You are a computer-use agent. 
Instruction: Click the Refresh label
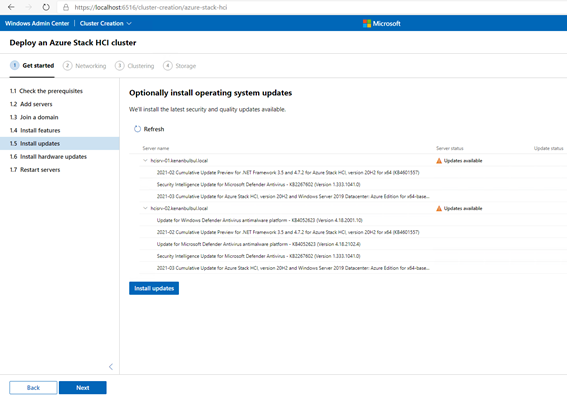[x=154, y=129]
